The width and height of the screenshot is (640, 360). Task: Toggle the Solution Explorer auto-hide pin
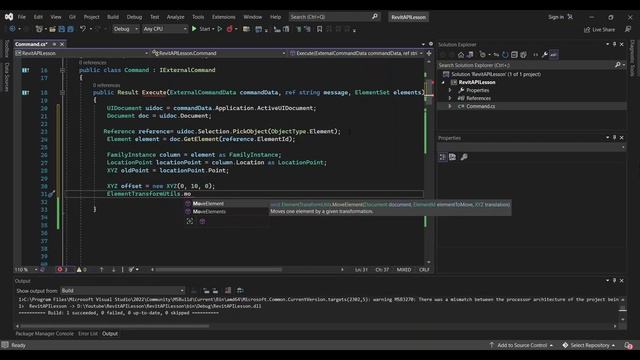(x=614, y=44)
